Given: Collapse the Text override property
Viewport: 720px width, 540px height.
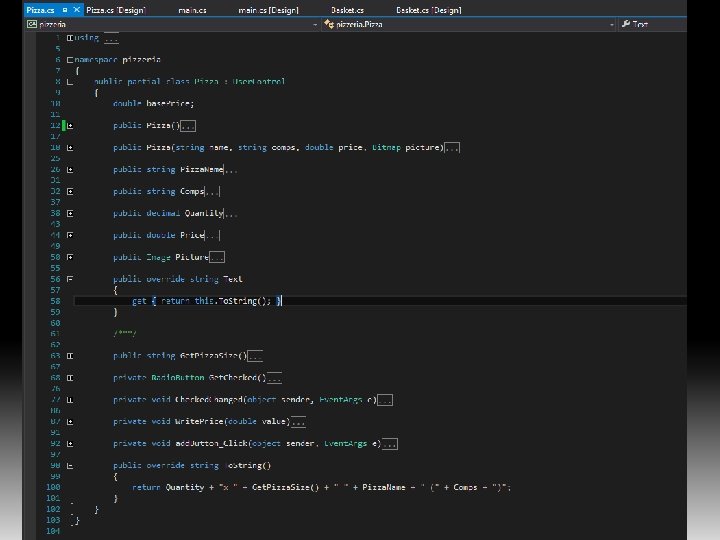Looking at the screenshot, I should point(70,279).
